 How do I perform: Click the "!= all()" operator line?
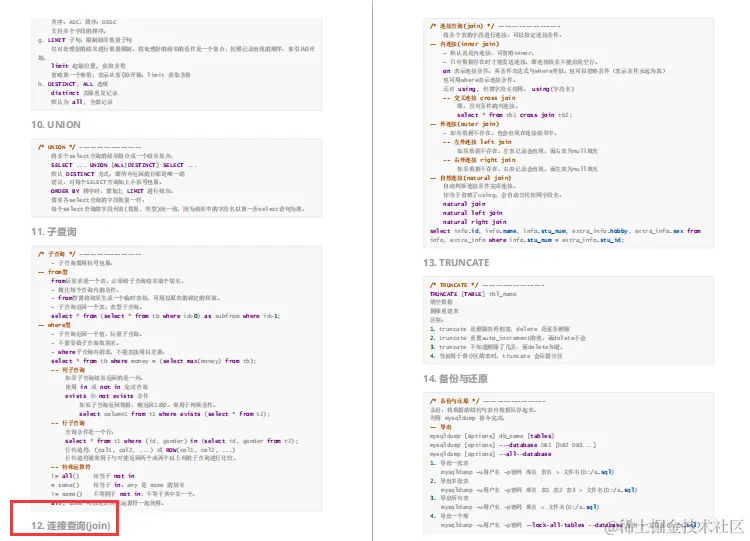[x=93, y=476]
